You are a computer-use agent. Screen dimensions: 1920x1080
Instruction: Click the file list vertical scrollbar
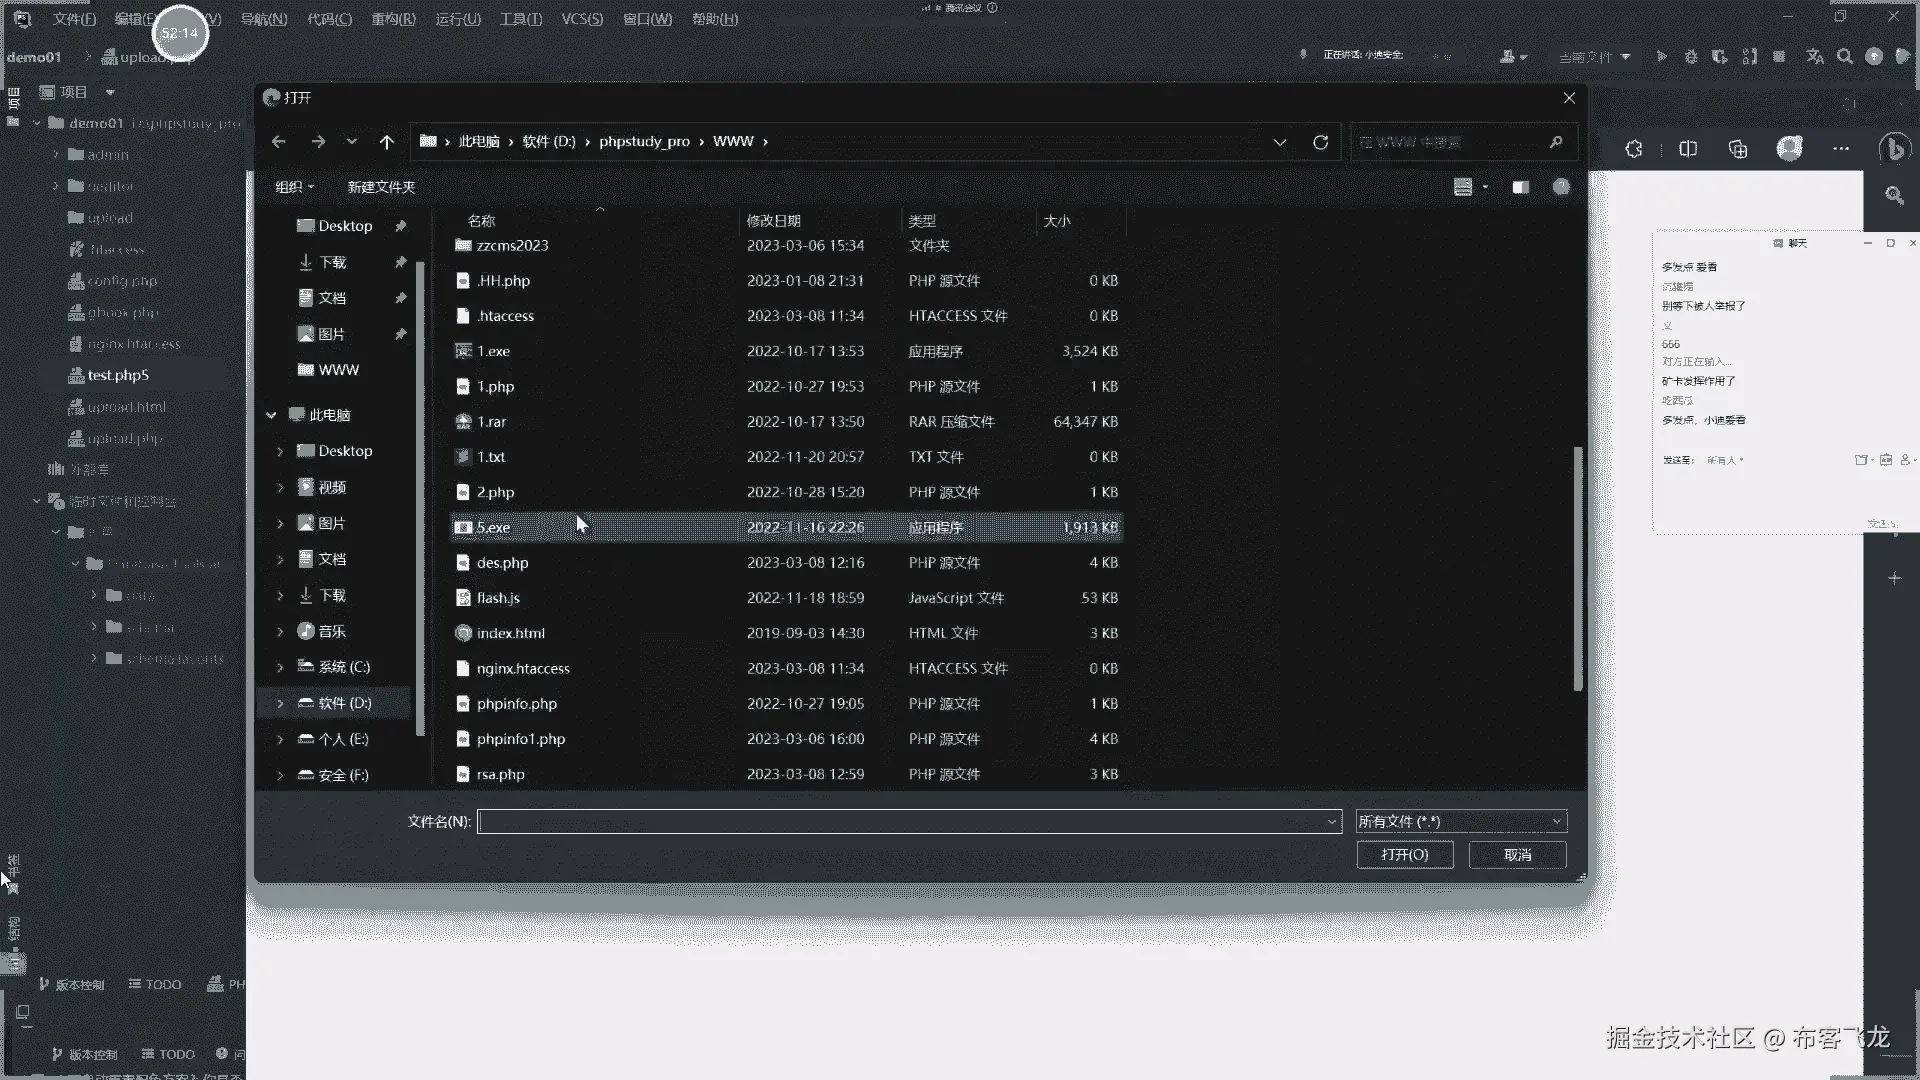1578,567
